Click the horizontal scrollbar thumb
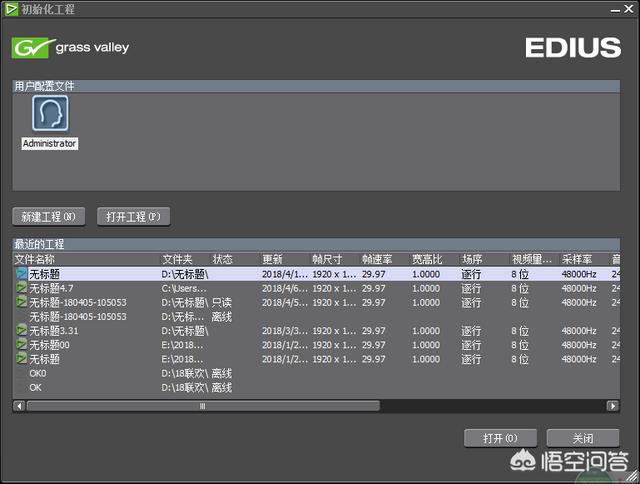640x484 pixels. tap(203, 406)
